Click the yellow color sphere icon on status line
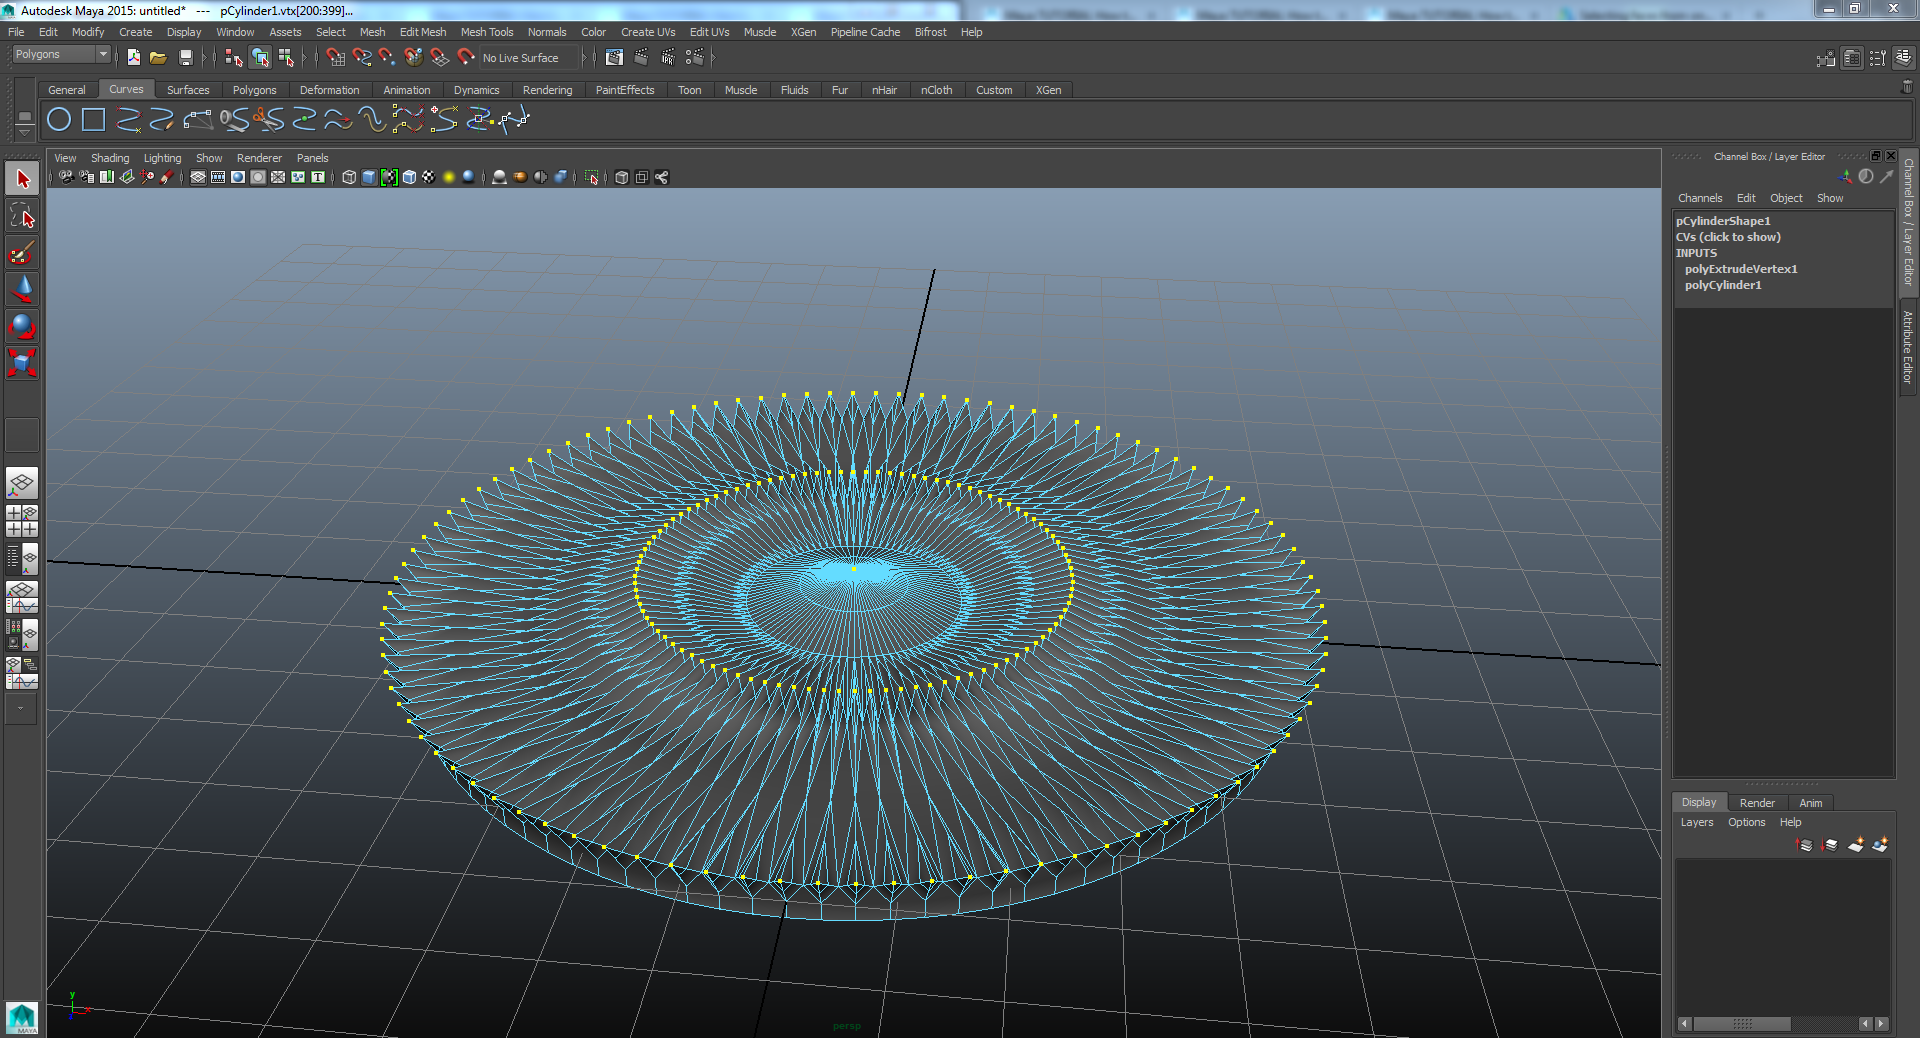This screenshot has width=1920, height=1038. point(451,177)
